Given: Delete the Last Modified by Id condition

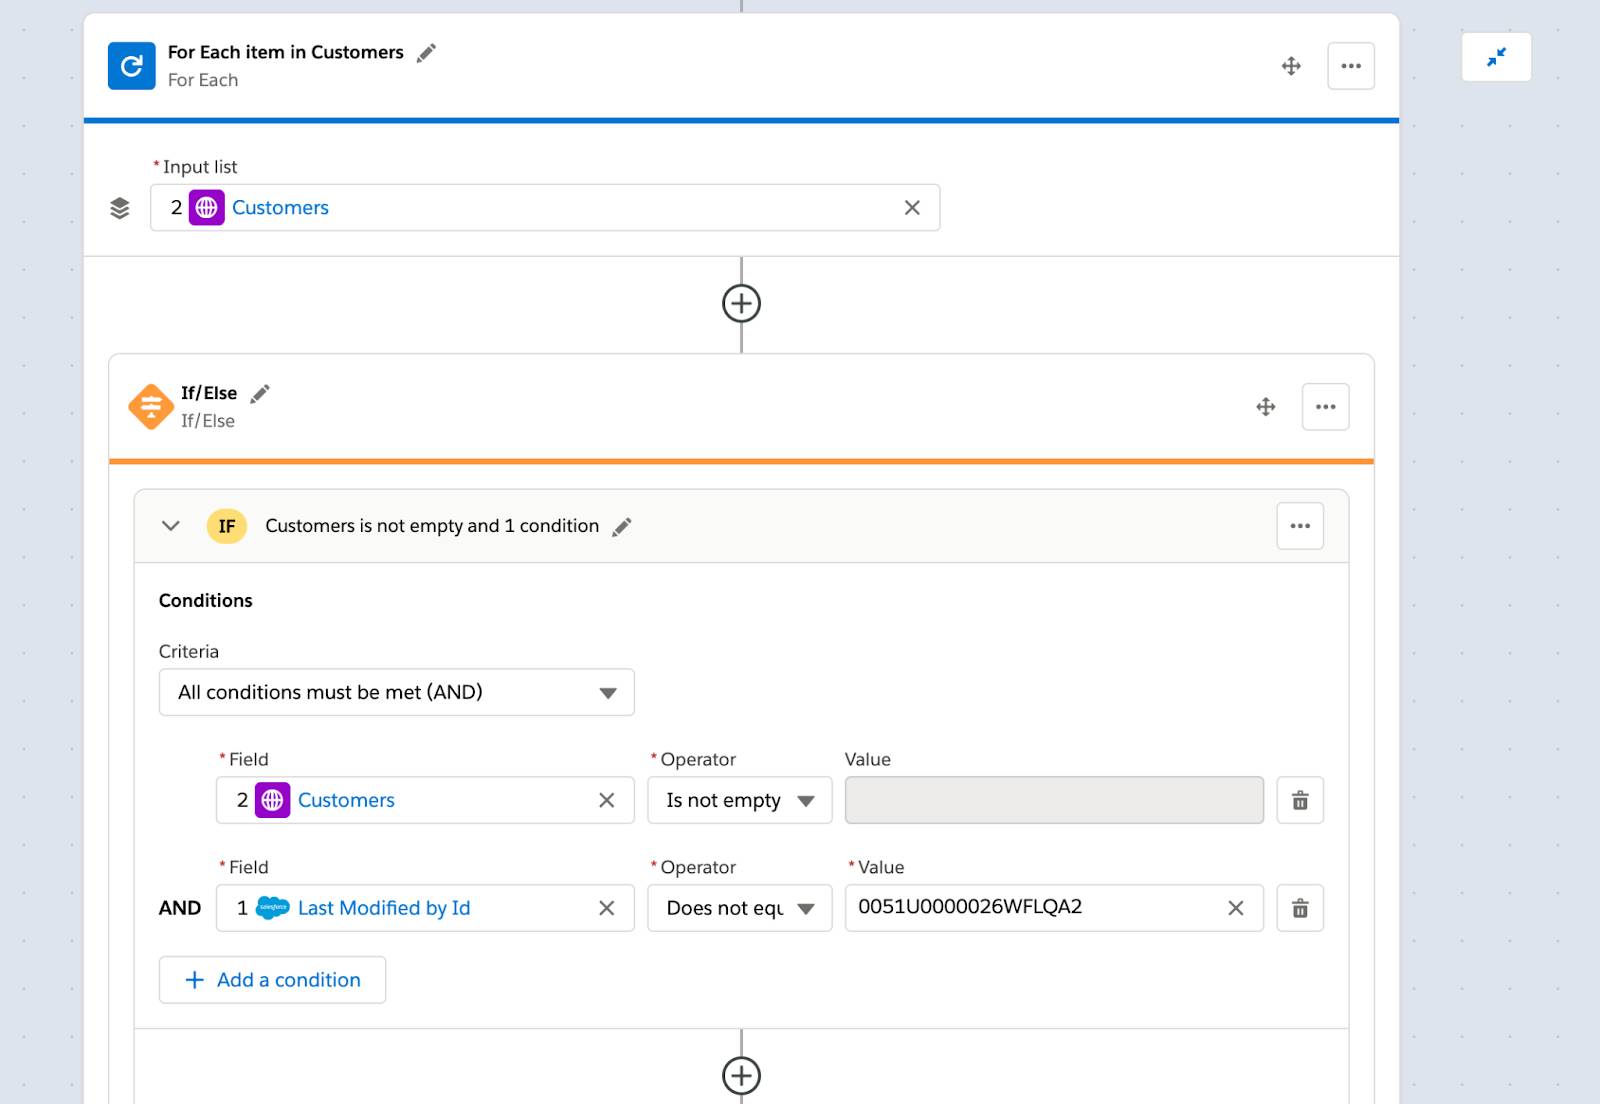Looking at the screenshot, I should pos(1300,908).
